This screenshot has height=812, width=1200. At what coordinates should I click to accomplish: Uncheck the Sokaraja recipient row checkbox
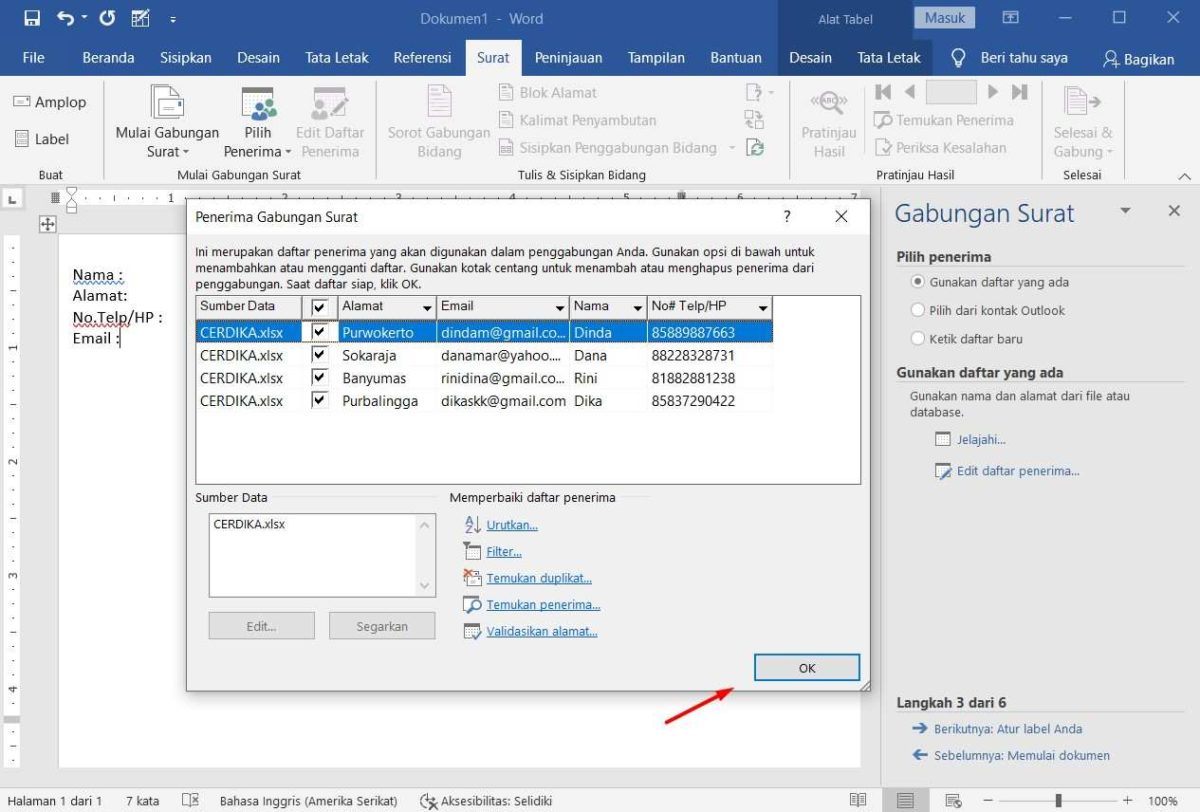320,354
